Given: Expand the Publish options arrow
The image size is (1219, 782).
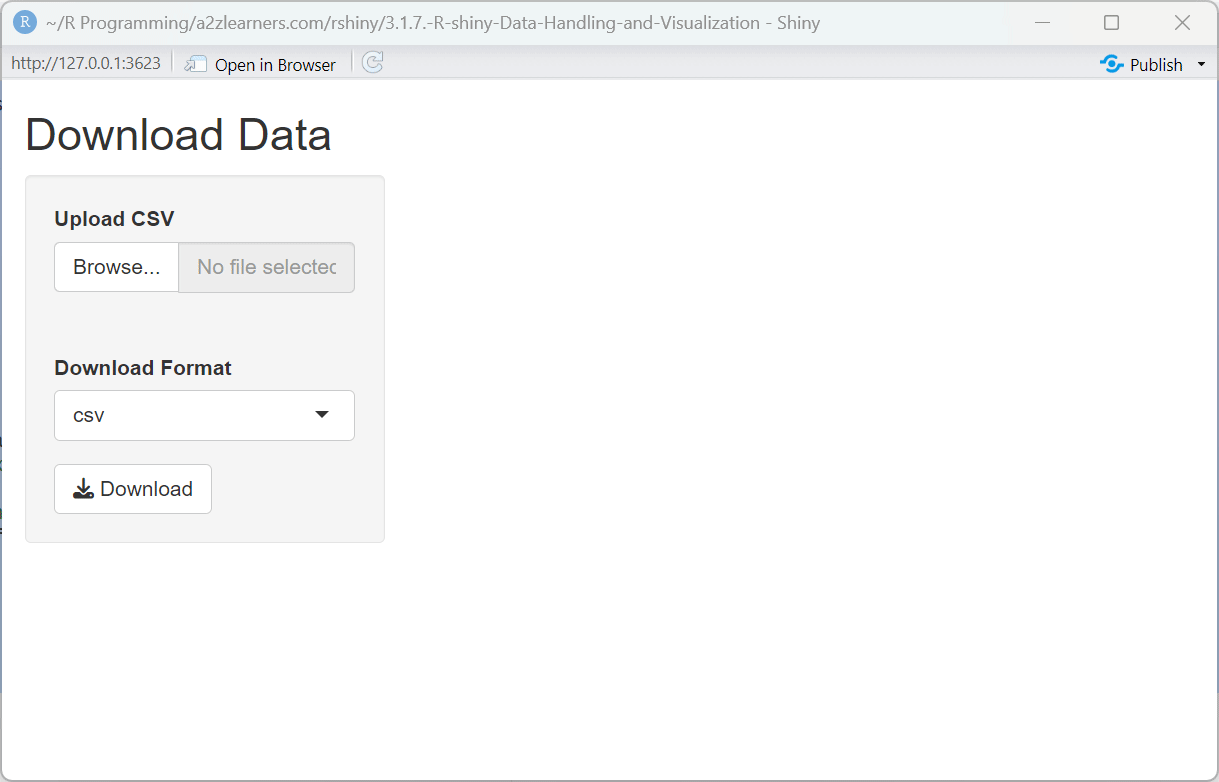Looking at the screenshot, I should [x=1201, y=65].
